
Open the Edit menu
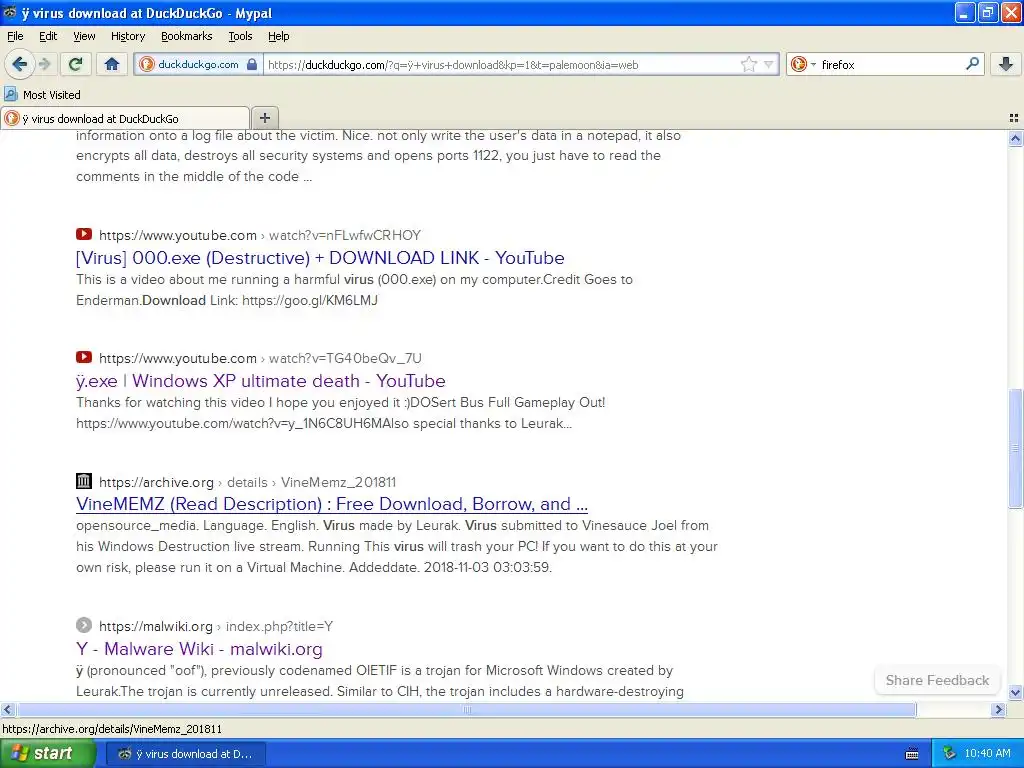(48, 36)
